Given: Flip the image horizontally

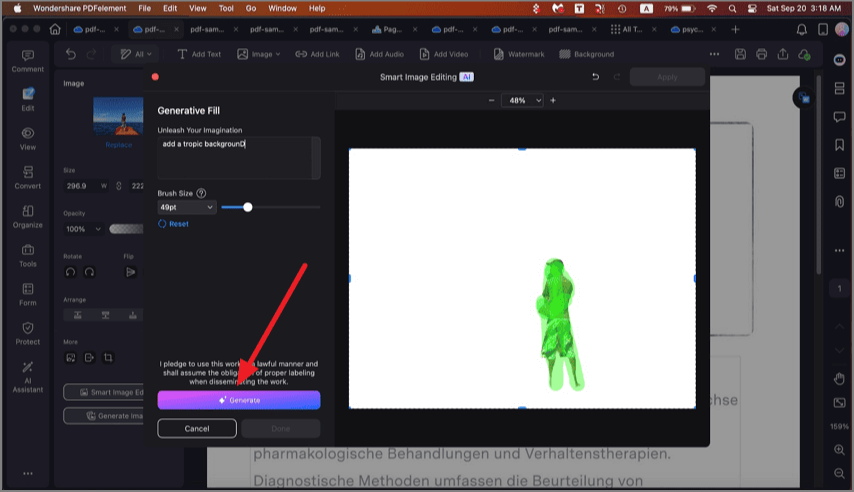Looking at the screenshot, I should tap(130, 272).
